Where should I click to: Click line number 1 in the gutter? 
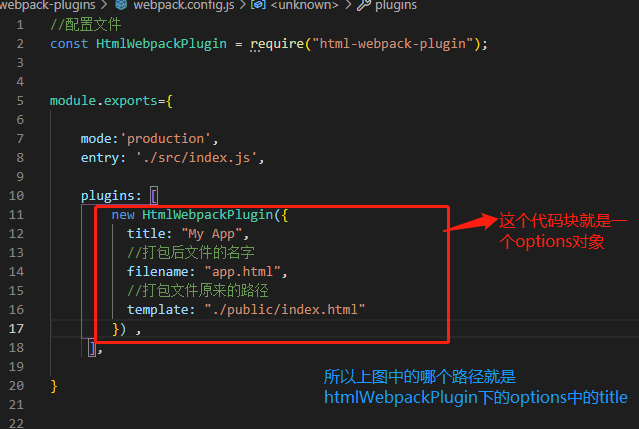point(20,25)
